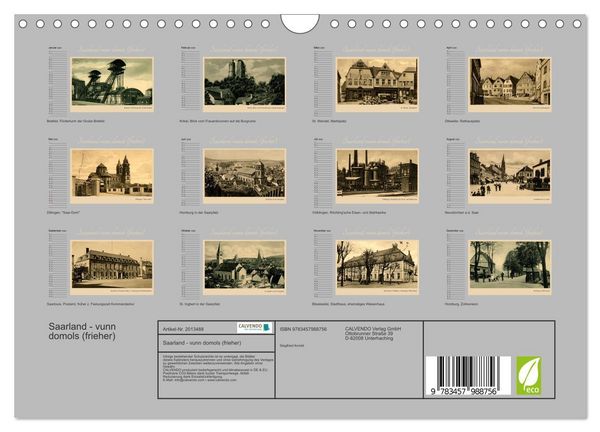Open the St. Wendel Marktplatz postcard
This screenshot has width=600, height=432.
click(377, 84)
